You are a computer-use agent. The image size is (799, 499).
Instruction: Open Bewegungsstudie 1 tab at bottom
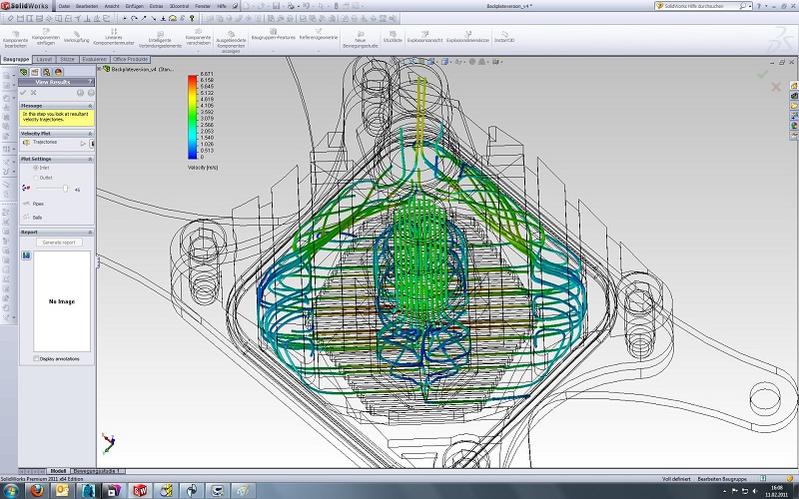(x=97, y=471)
